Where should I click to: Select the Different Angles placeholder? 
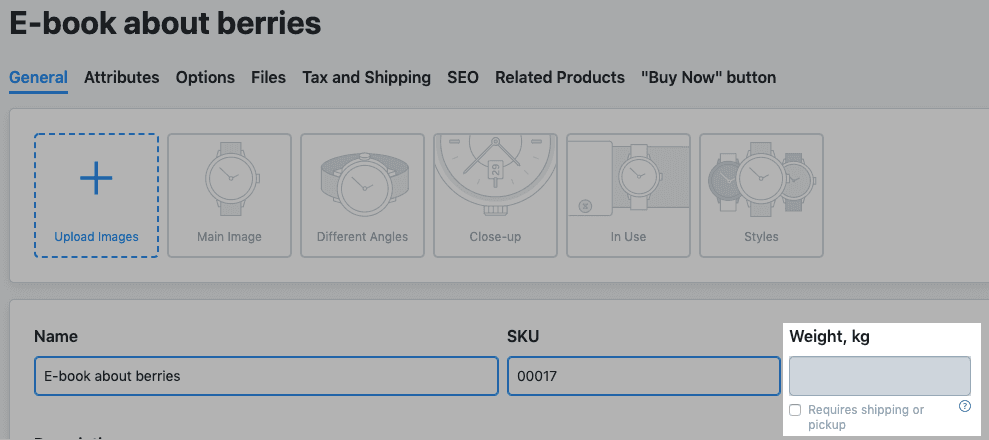362,195
